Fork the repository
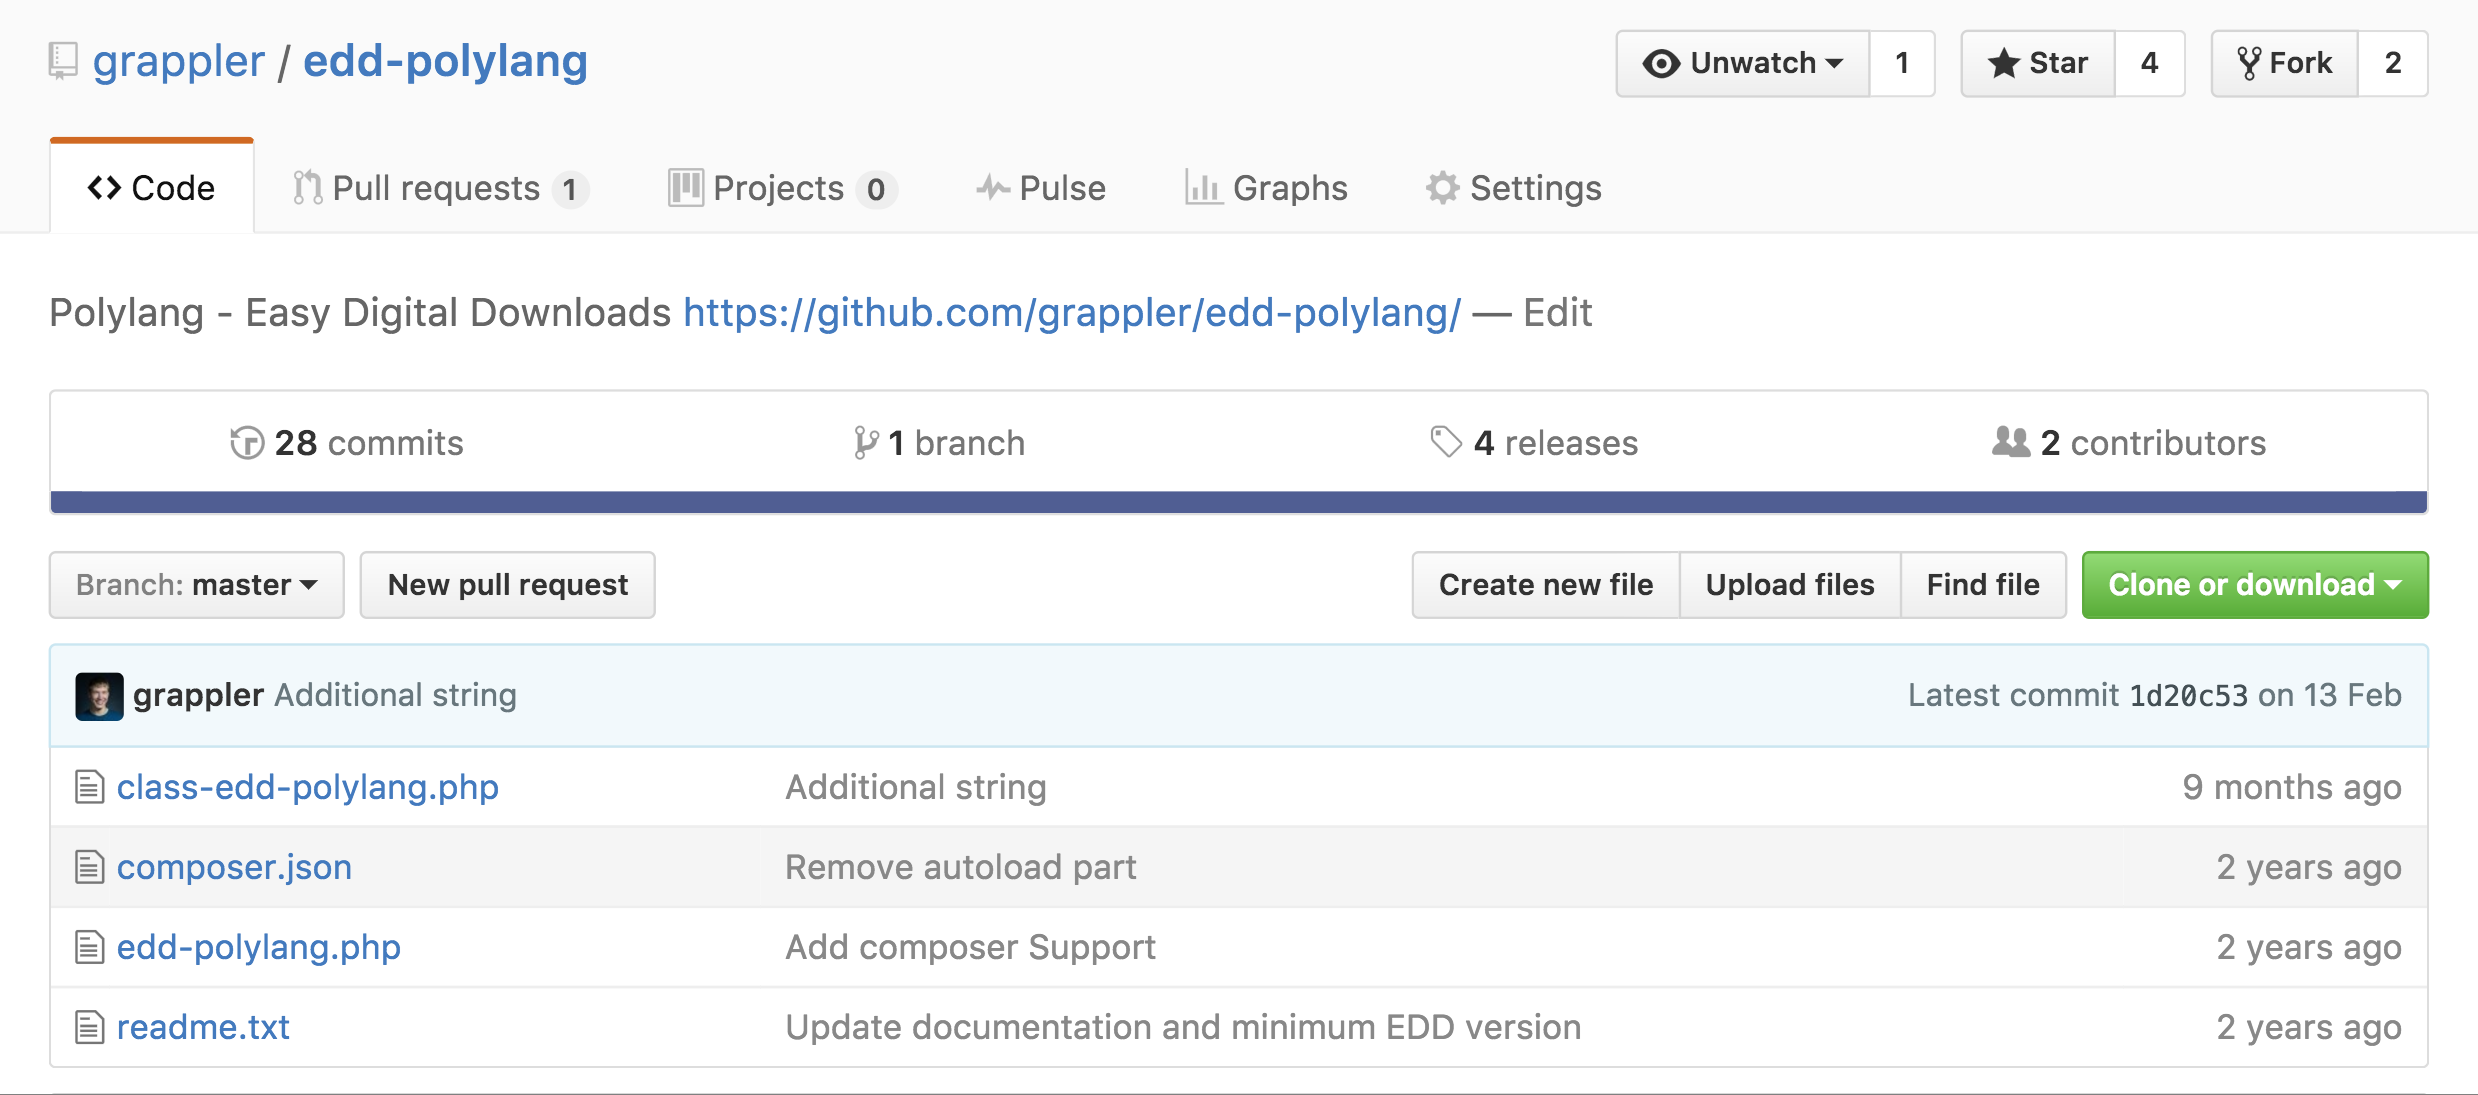Viewport: 2478px width, 1095px height. pyautogui.click(x=2285, y=63)
